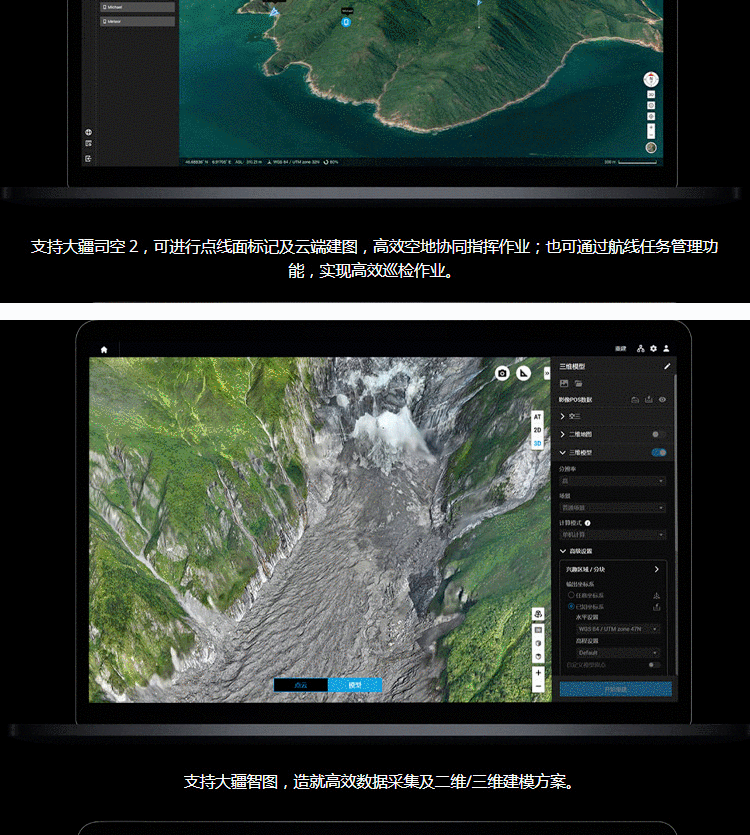This screenshot has width=750, height=835.
Task: Enable the 二维地图 switch
Action: (x=658, y=434)
